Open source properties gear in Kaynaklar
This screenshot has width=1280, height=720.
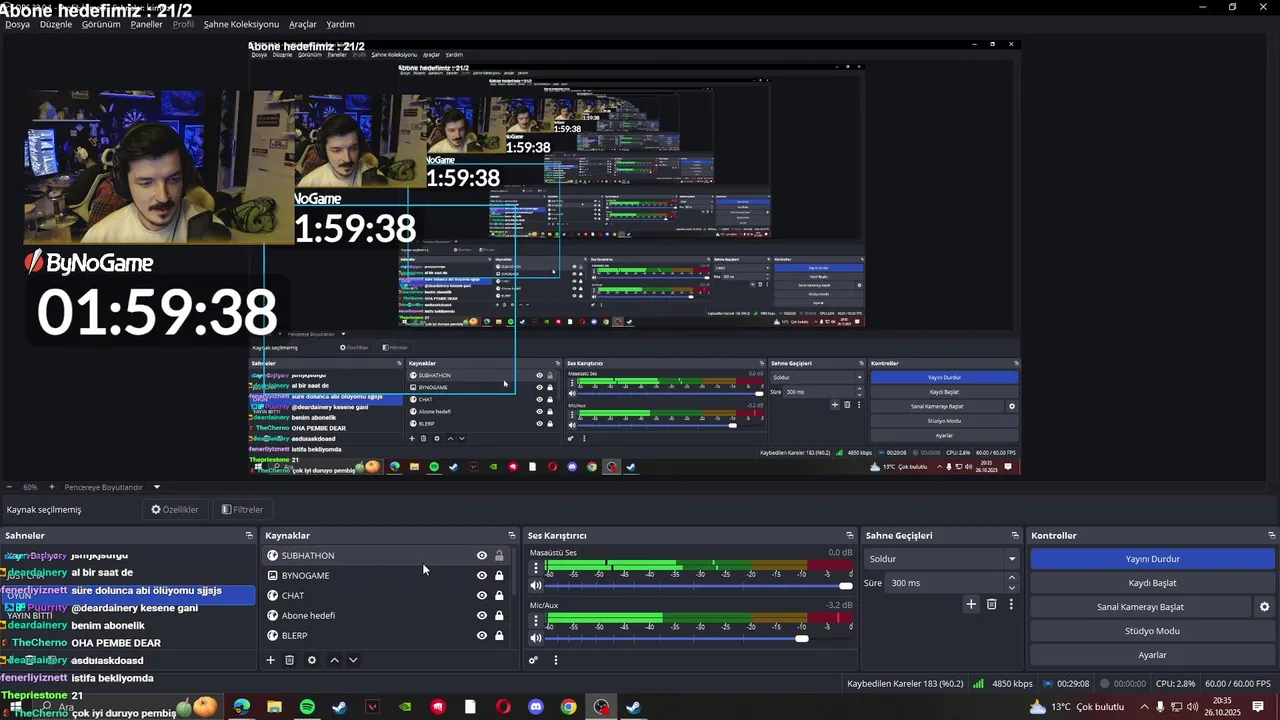(x=312, y=660)
